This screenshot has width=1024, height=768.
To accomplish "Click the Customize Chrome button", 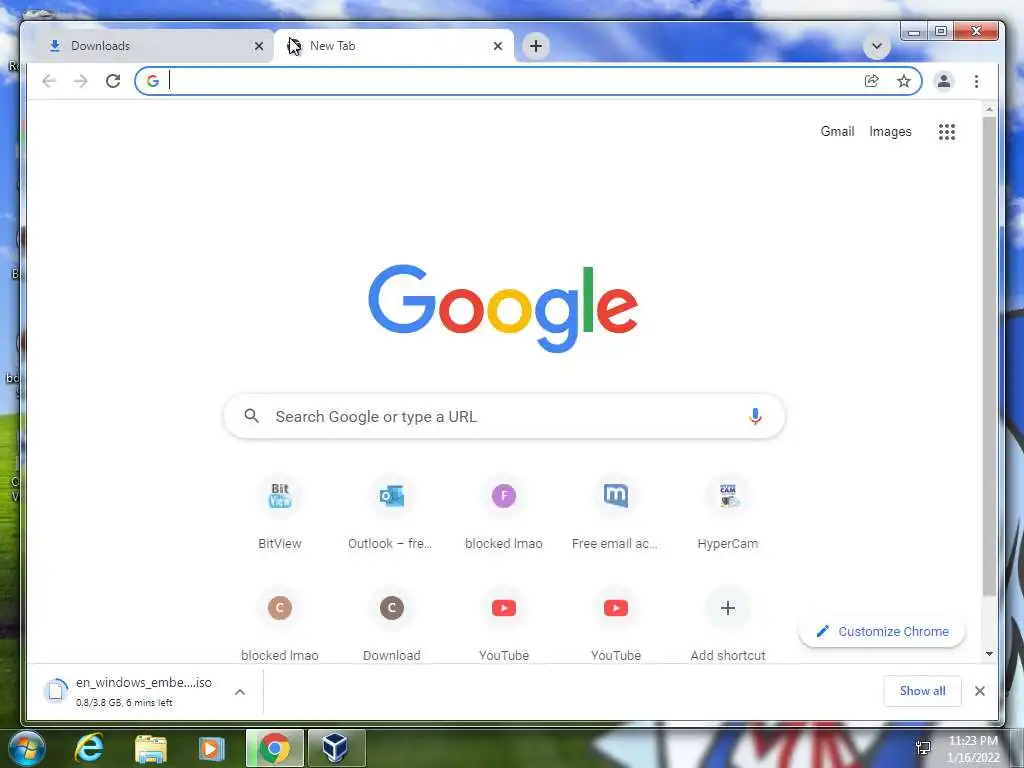I will [x=882, y=632].
